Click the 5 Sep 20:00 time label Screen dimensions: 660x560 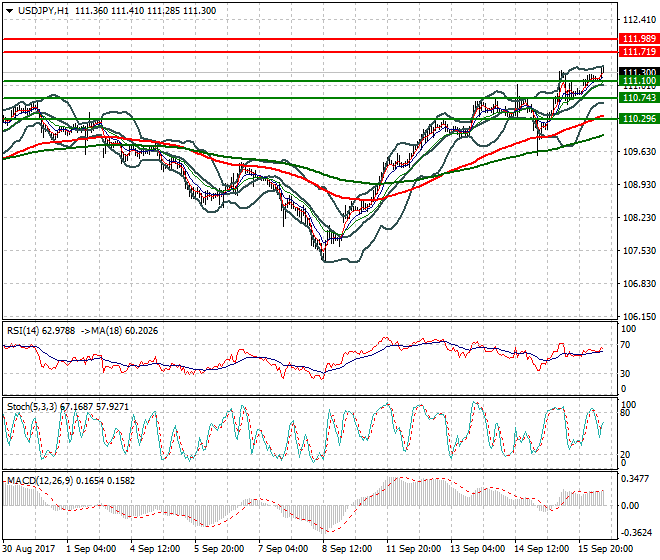click(x=219, y=549)
